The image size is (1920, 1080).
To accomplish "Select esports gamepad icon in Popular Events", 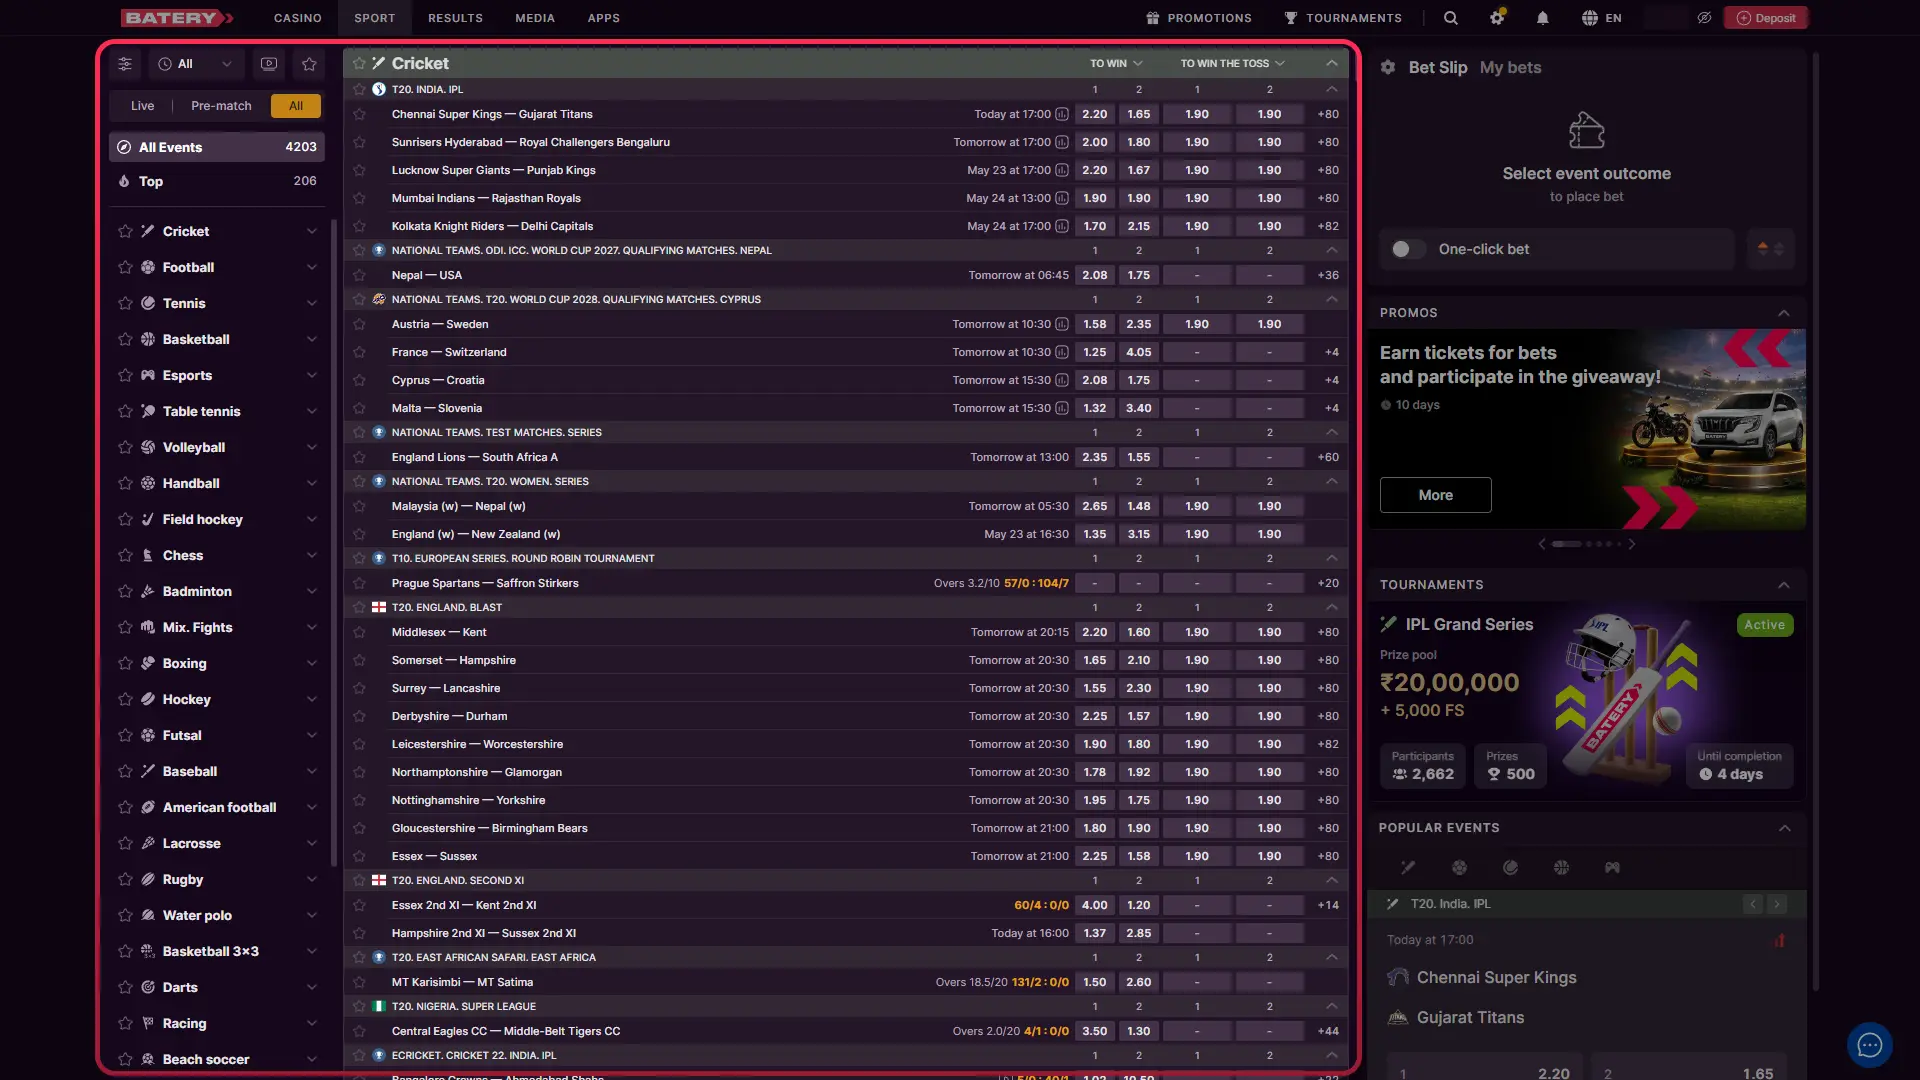I will click(x=1612, y=868).
